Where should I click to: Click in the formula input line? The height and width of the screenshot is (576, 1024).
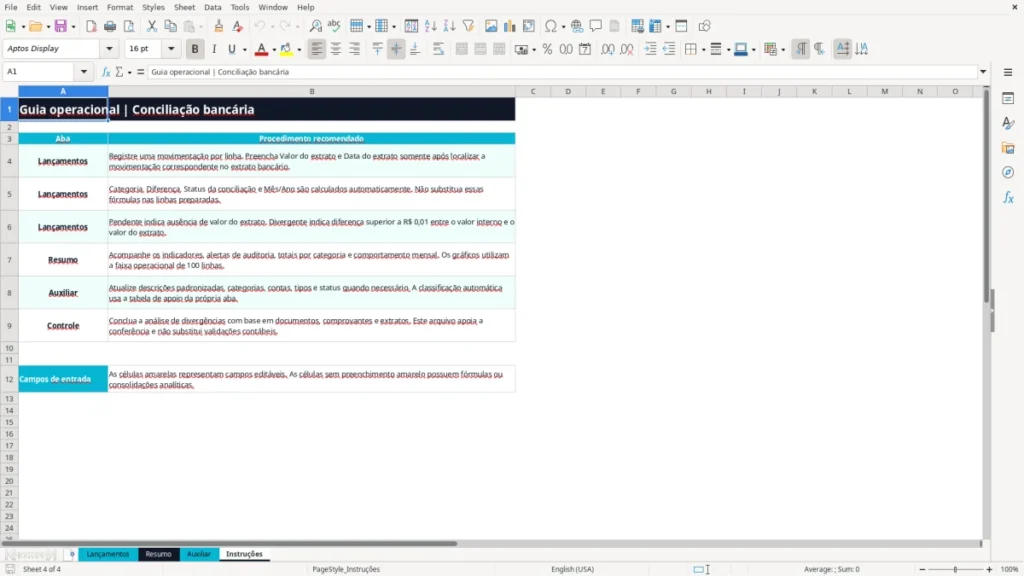(562, 72)
